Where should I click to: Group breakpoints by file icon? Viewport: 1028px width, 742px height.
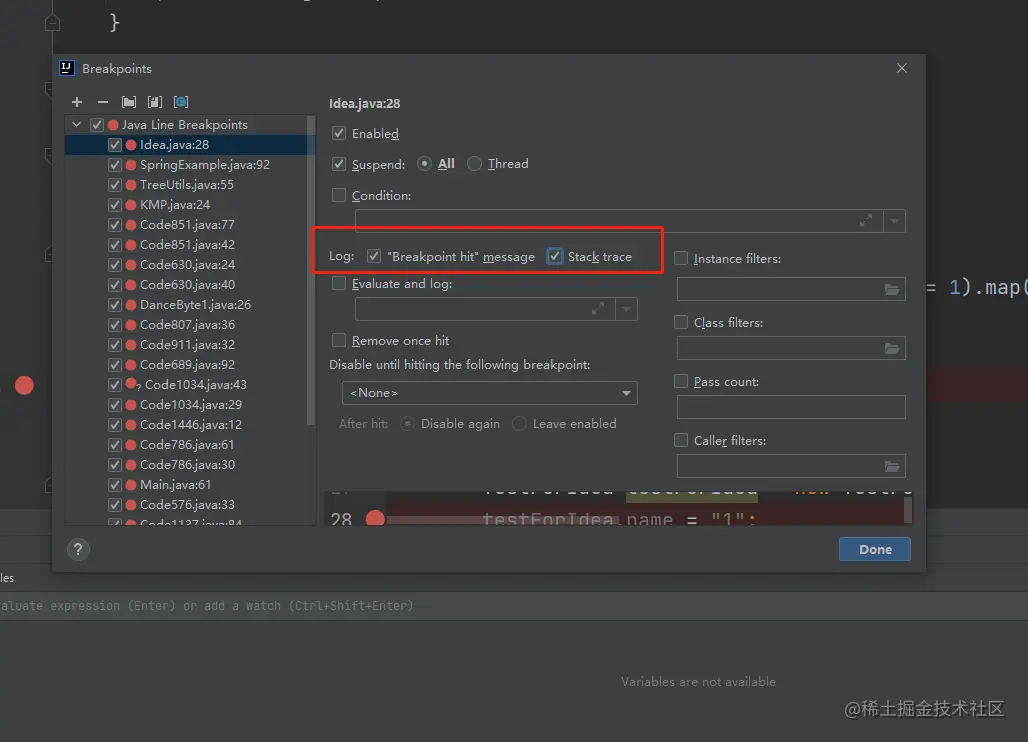coord(155,102)
